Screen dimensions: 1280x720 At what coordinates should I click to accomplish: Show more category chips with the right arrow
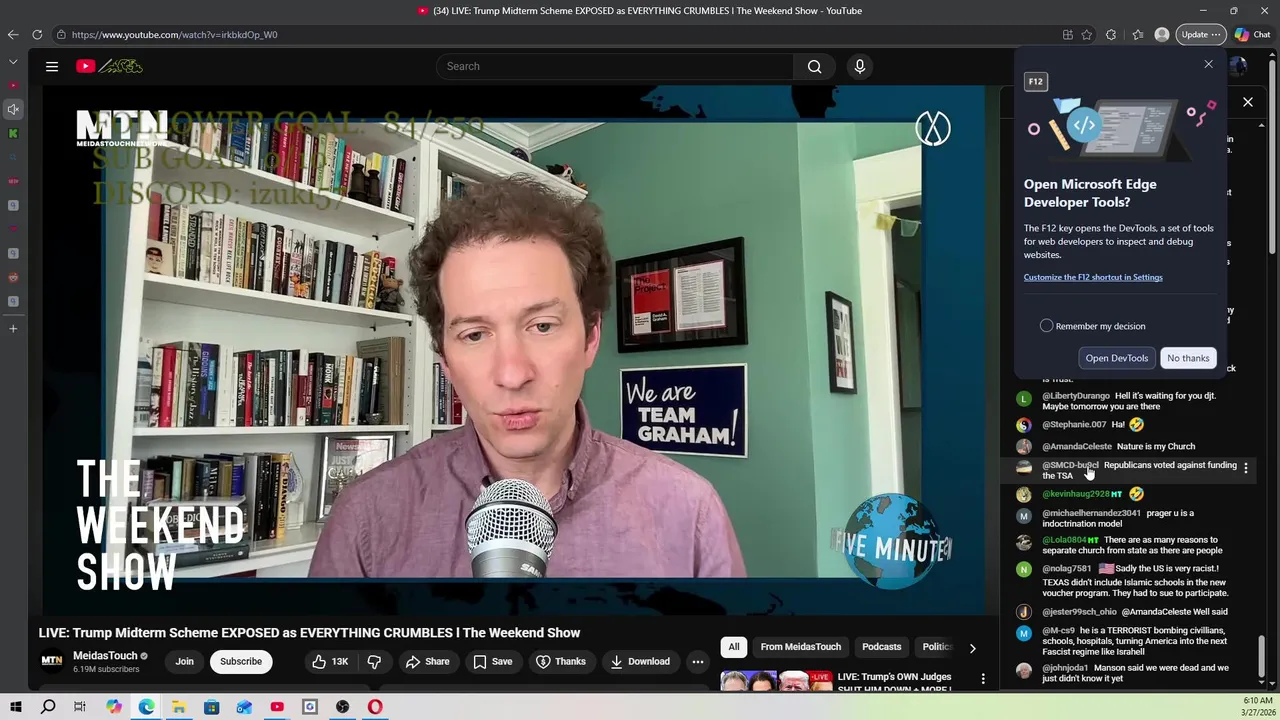click(x=972, y=648)
